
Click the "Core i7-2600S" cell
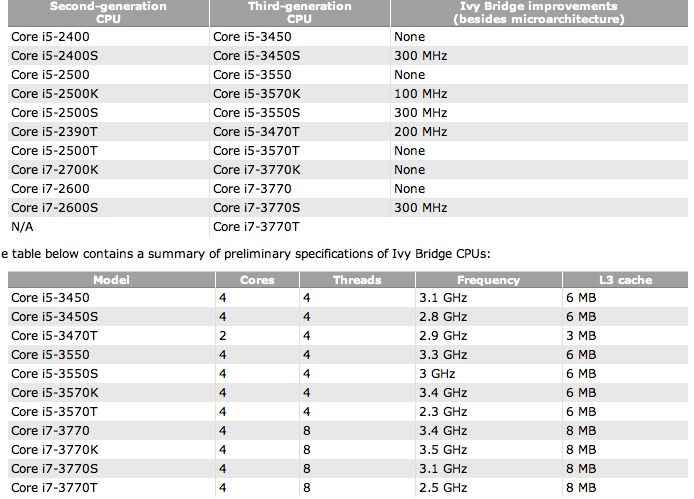click(x=54, y=208)
